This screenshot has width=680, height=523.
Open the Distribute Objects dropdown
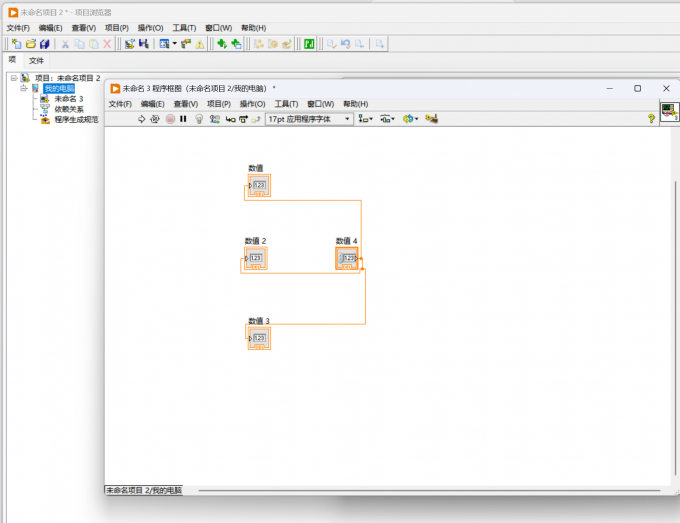(x=387, y=119)
